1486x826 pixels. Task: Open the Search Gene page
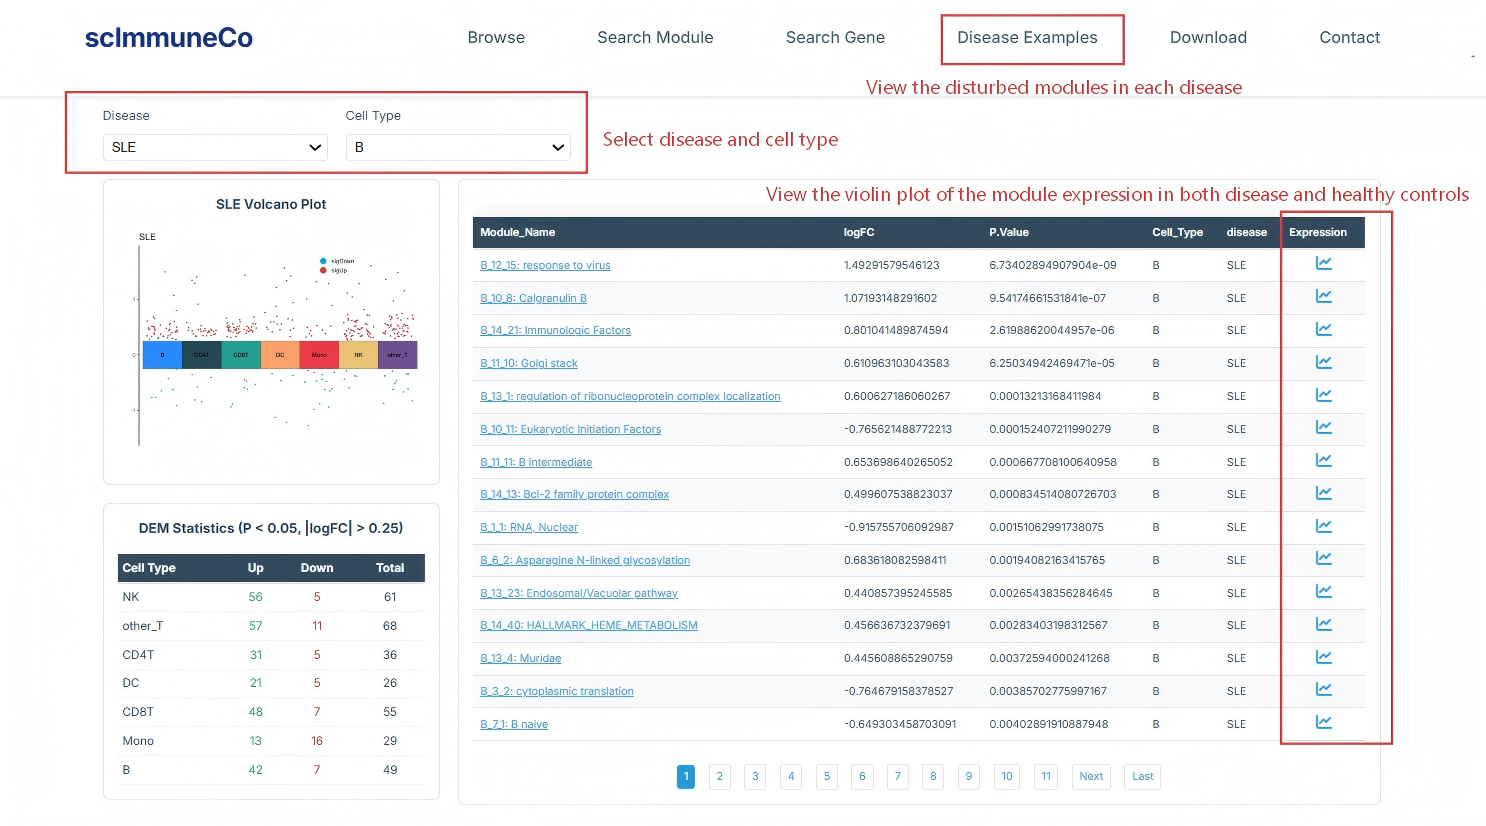pos(835,38)
